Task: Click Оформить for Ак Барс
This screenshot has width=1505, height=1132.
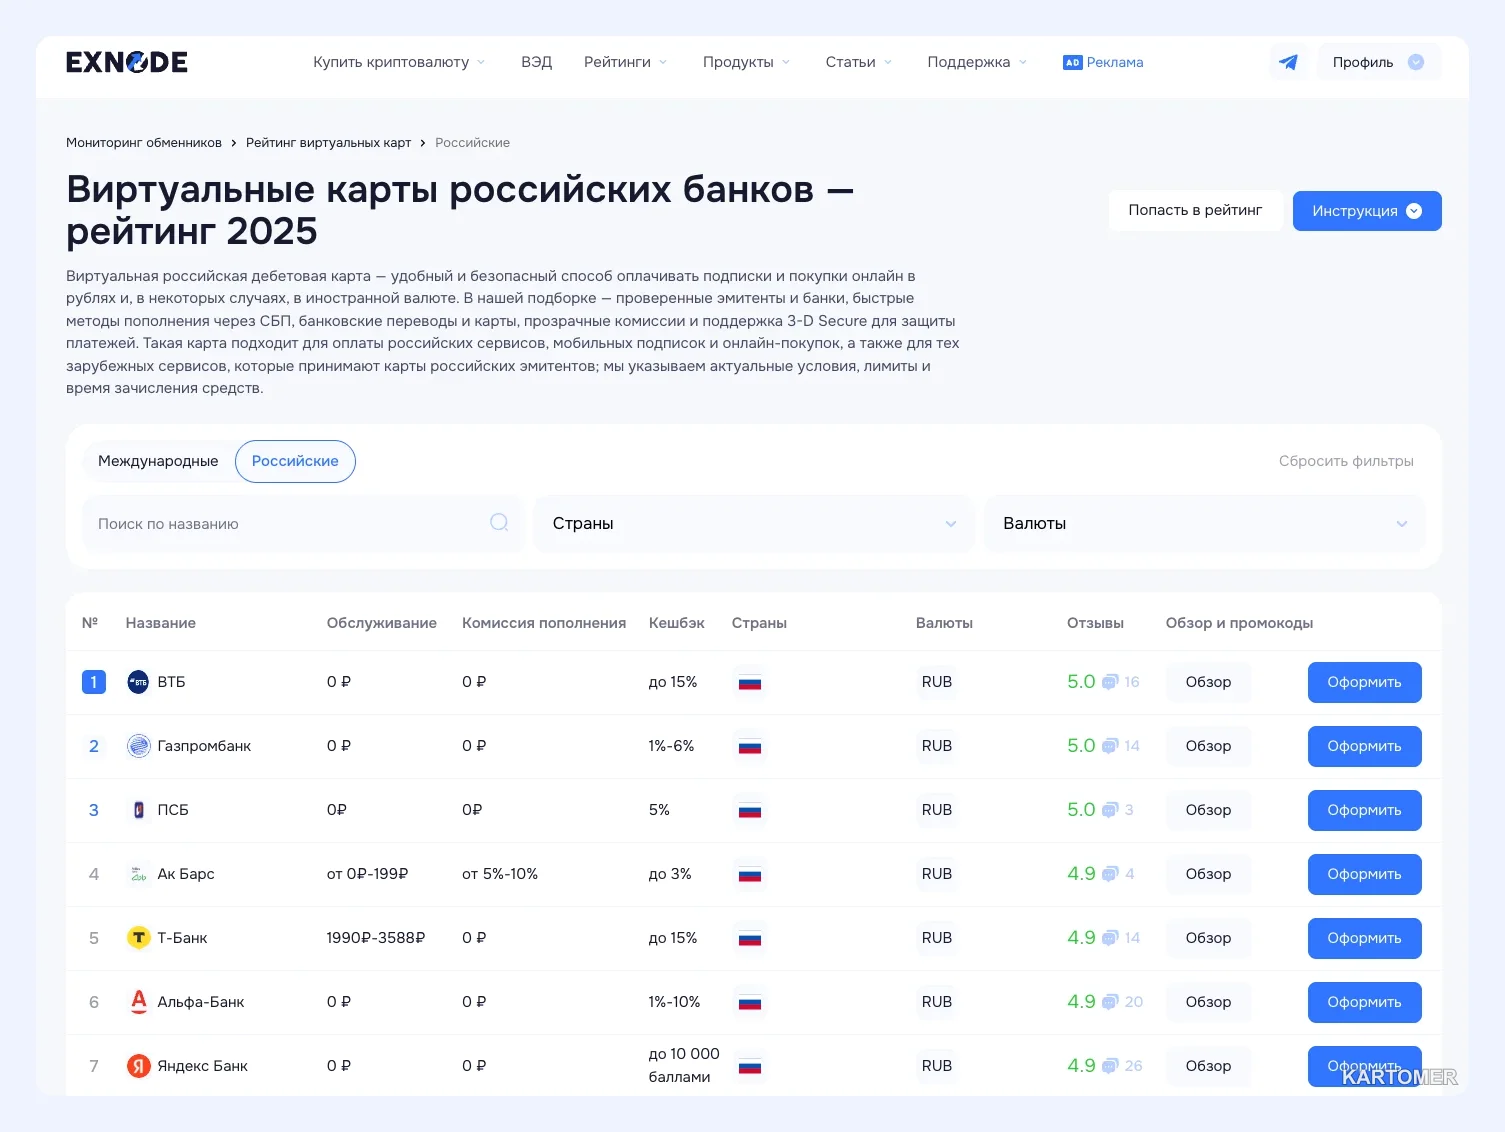Action: click(x=1364, y=874)
